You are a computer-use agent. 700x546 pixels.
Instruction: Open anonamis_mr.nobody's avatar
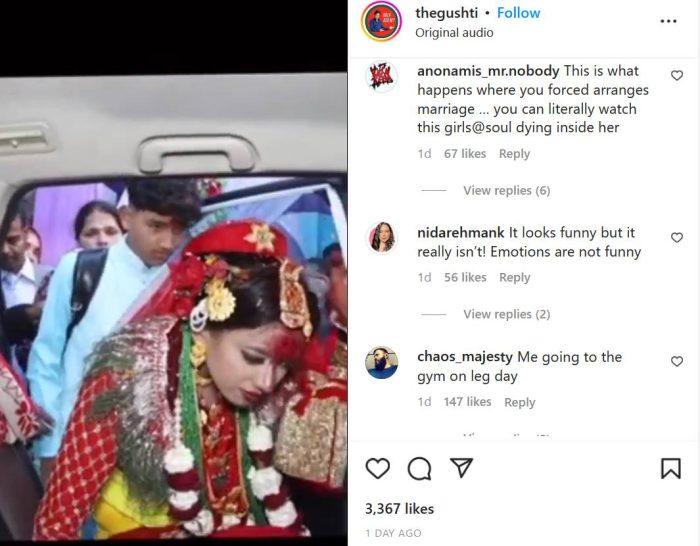[x=382, y=77]
